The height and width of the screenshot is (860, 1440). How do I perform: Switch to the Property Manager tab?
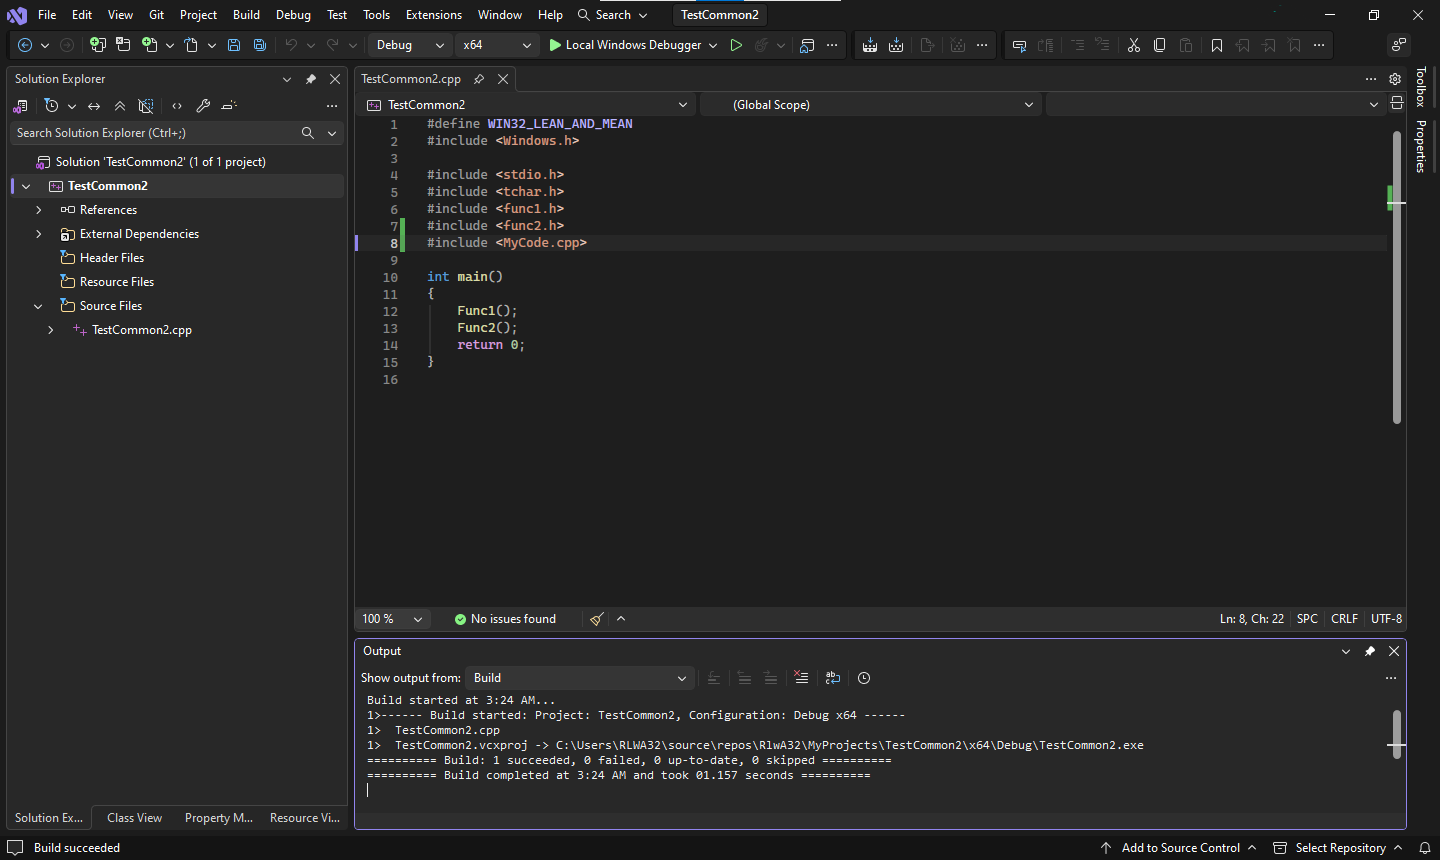219,818
